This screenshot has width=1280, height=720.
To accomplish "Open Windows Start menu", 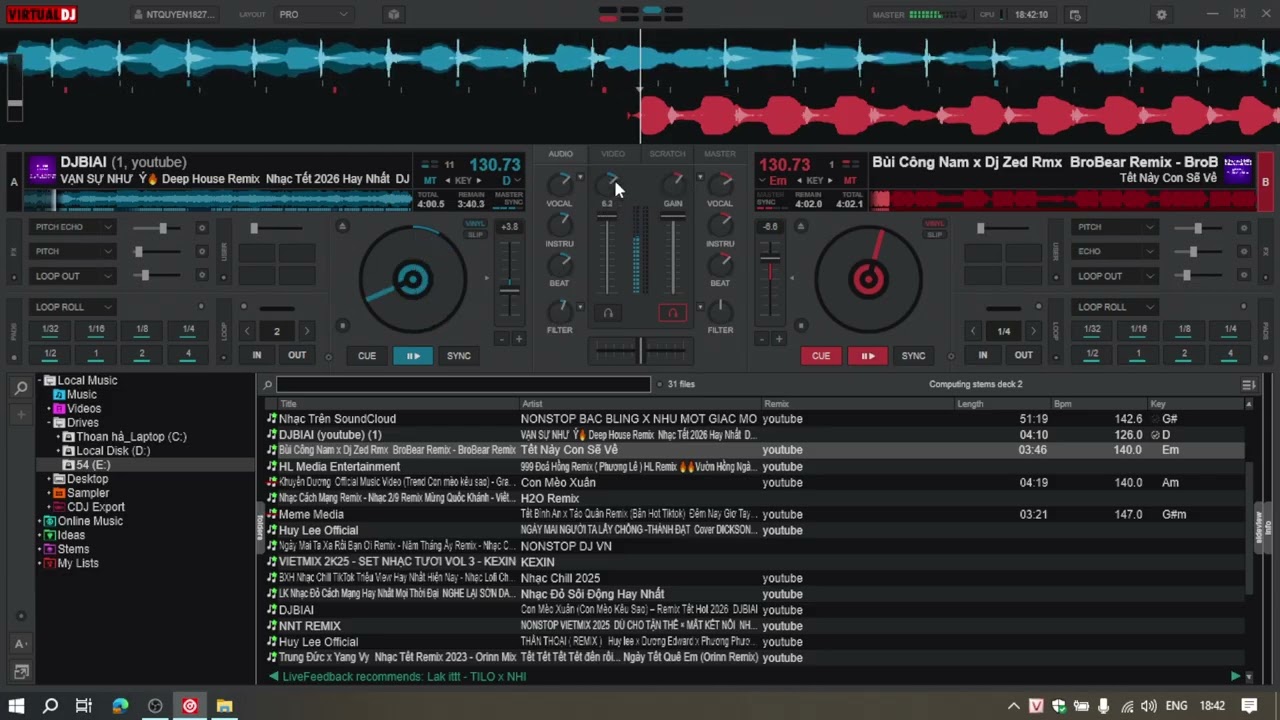I will coord(17,706).
